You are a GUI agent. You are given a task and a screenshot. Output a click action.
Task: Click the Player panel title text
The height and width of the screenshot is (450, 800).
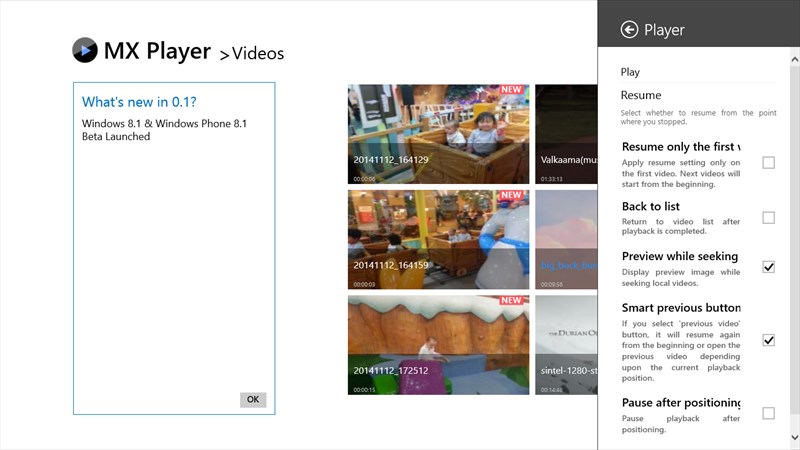coord(664,30)
